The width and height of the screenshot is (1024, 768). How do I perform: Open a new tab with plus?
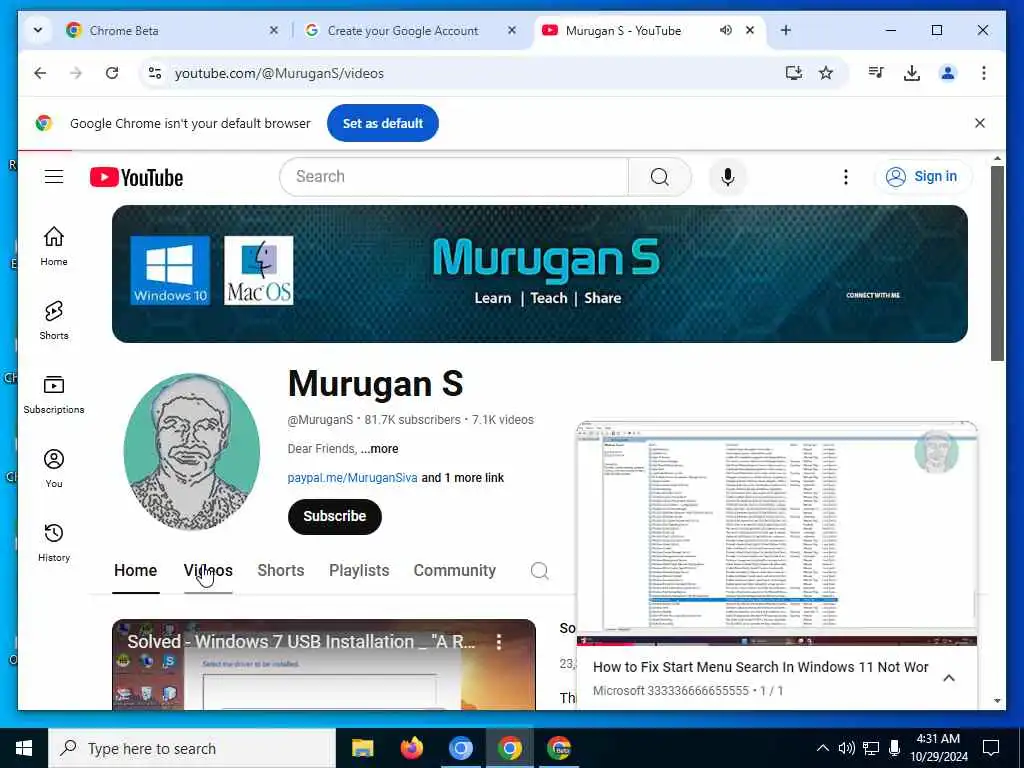[786, 31]
